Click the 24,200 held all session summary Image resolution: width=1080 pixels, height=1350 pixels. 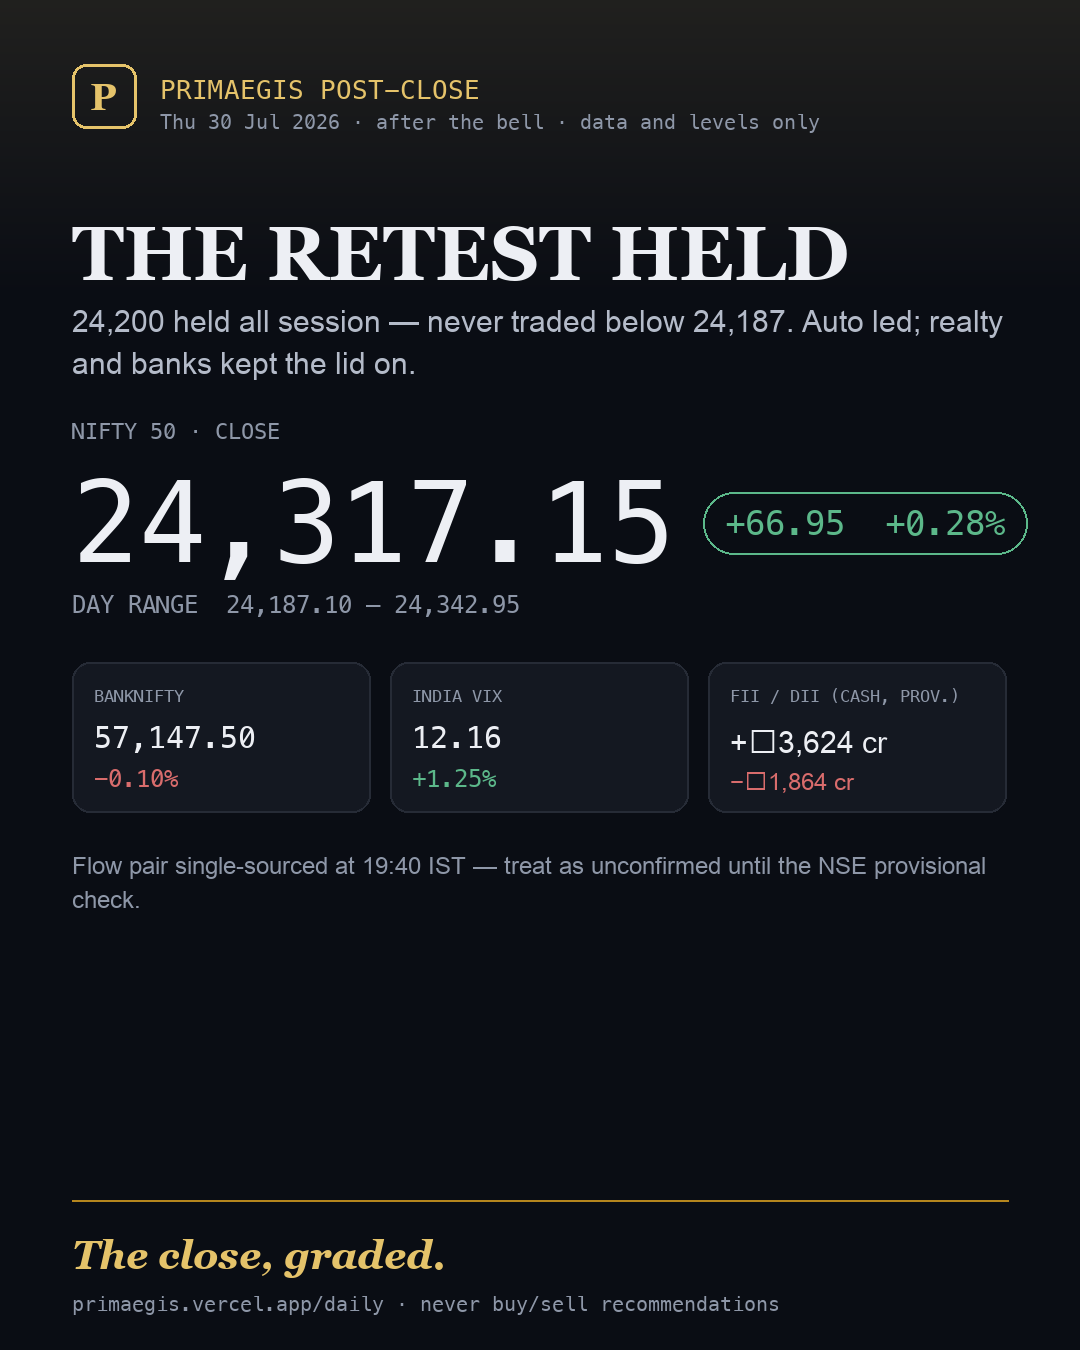[538, 343]
